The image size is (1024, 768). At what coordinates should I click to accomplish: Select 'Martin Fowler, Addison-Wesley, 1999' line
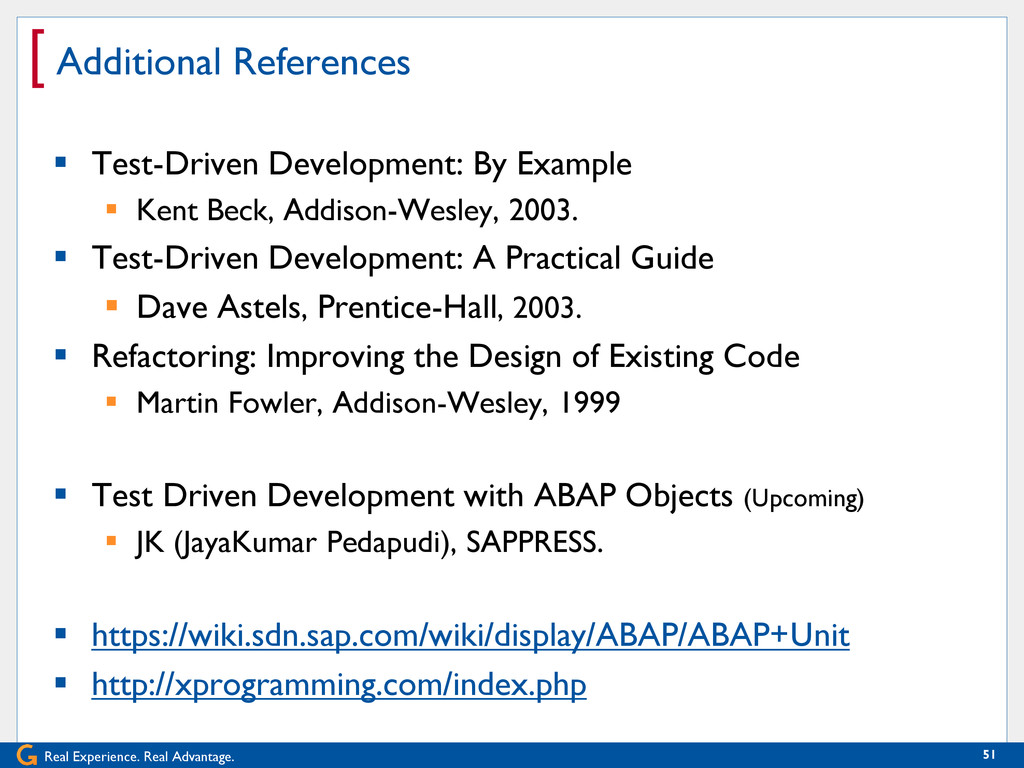pyautogui.click(x=378, y=403)
